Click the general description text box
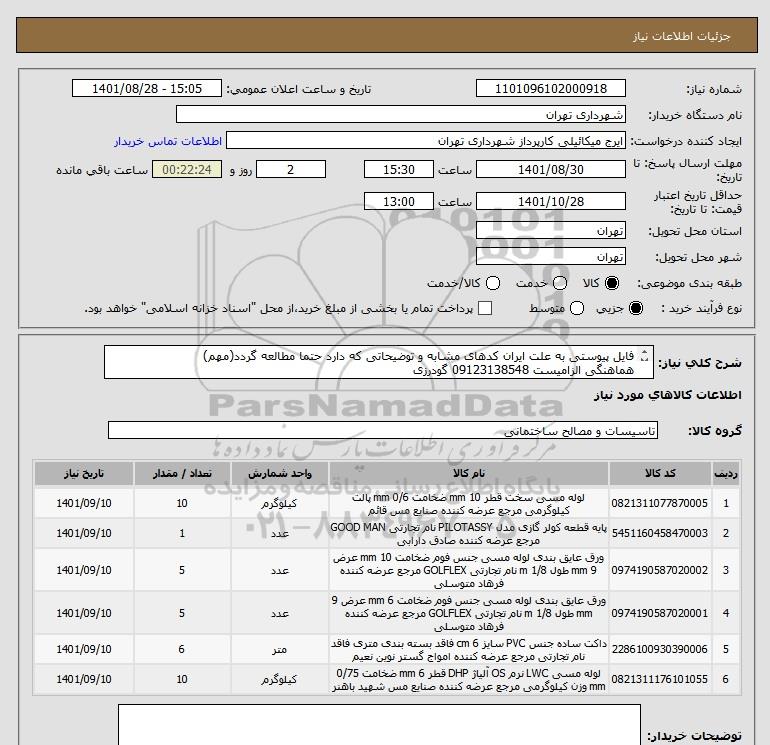 tap(379, 362)
